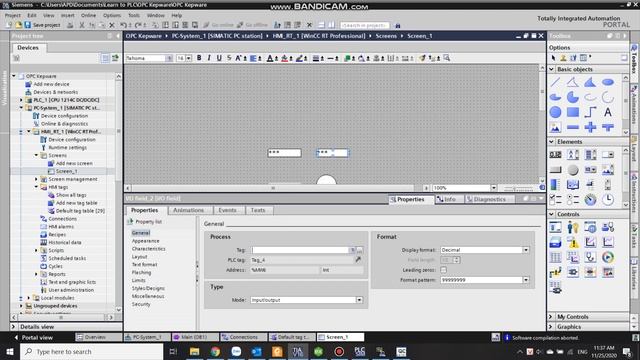This screenshot has height=360, width=640.
Task: Collapse the Elements section
Action: 552,142
